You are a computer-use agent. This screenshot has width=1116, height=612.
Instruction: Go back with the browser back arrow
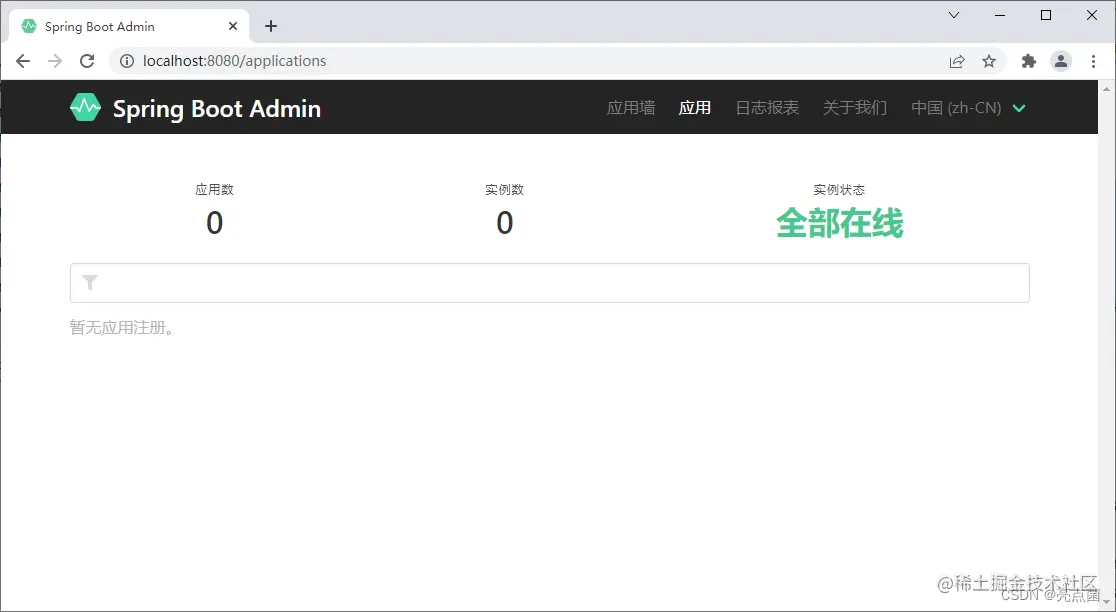click(23, 61)
